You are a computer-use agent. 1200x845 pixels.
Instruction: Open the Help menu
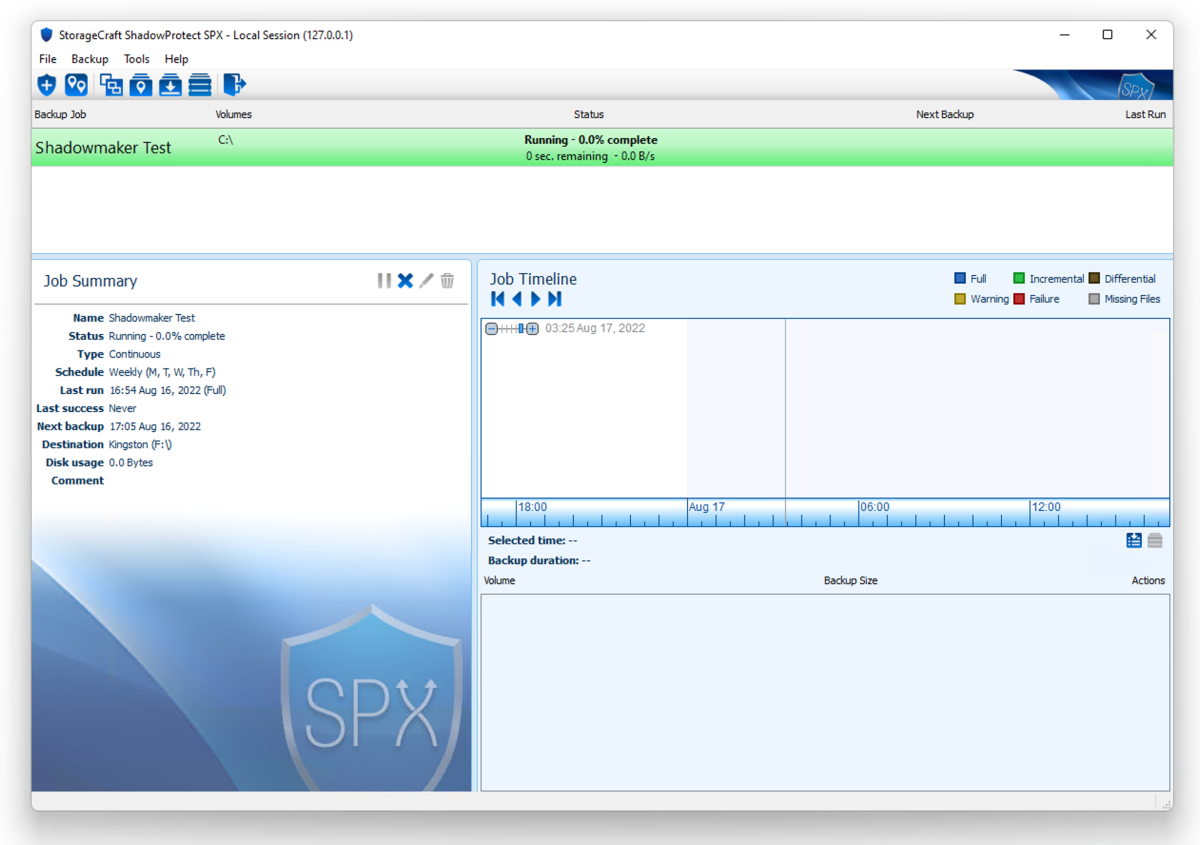point(177,59)
